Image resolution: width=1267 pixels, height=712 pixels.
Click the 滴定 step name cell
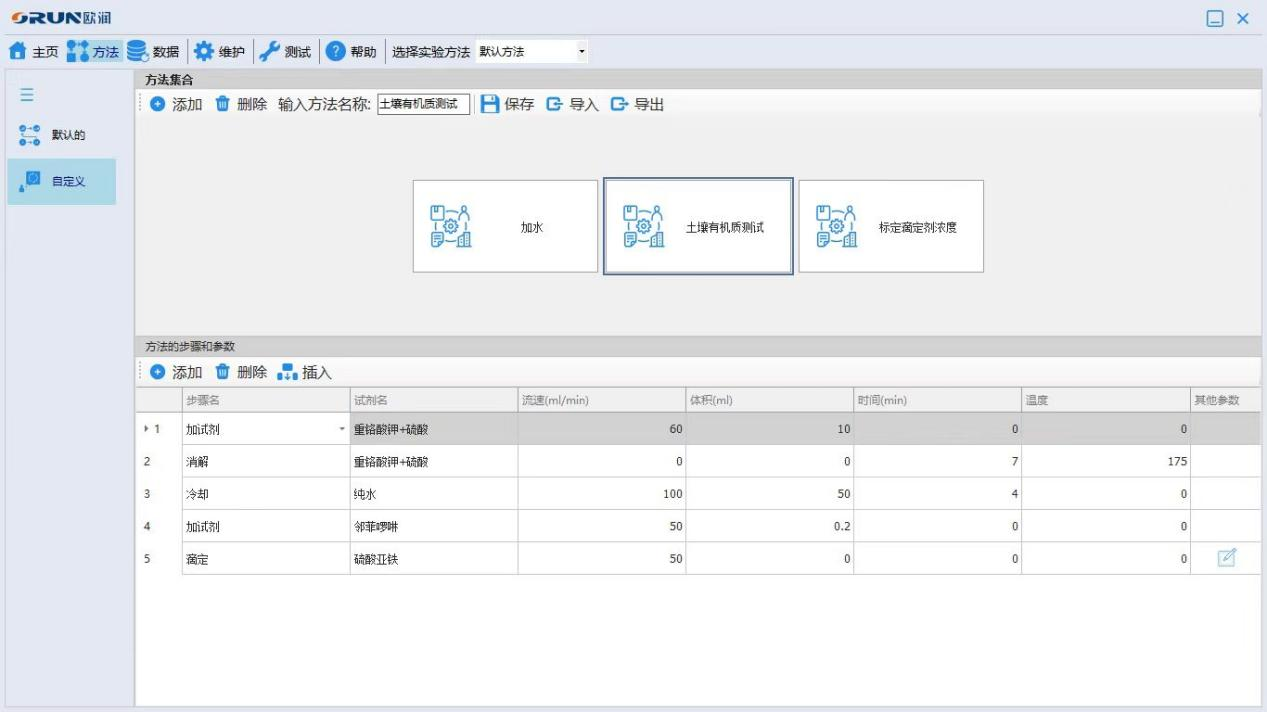tap(266, 558)
